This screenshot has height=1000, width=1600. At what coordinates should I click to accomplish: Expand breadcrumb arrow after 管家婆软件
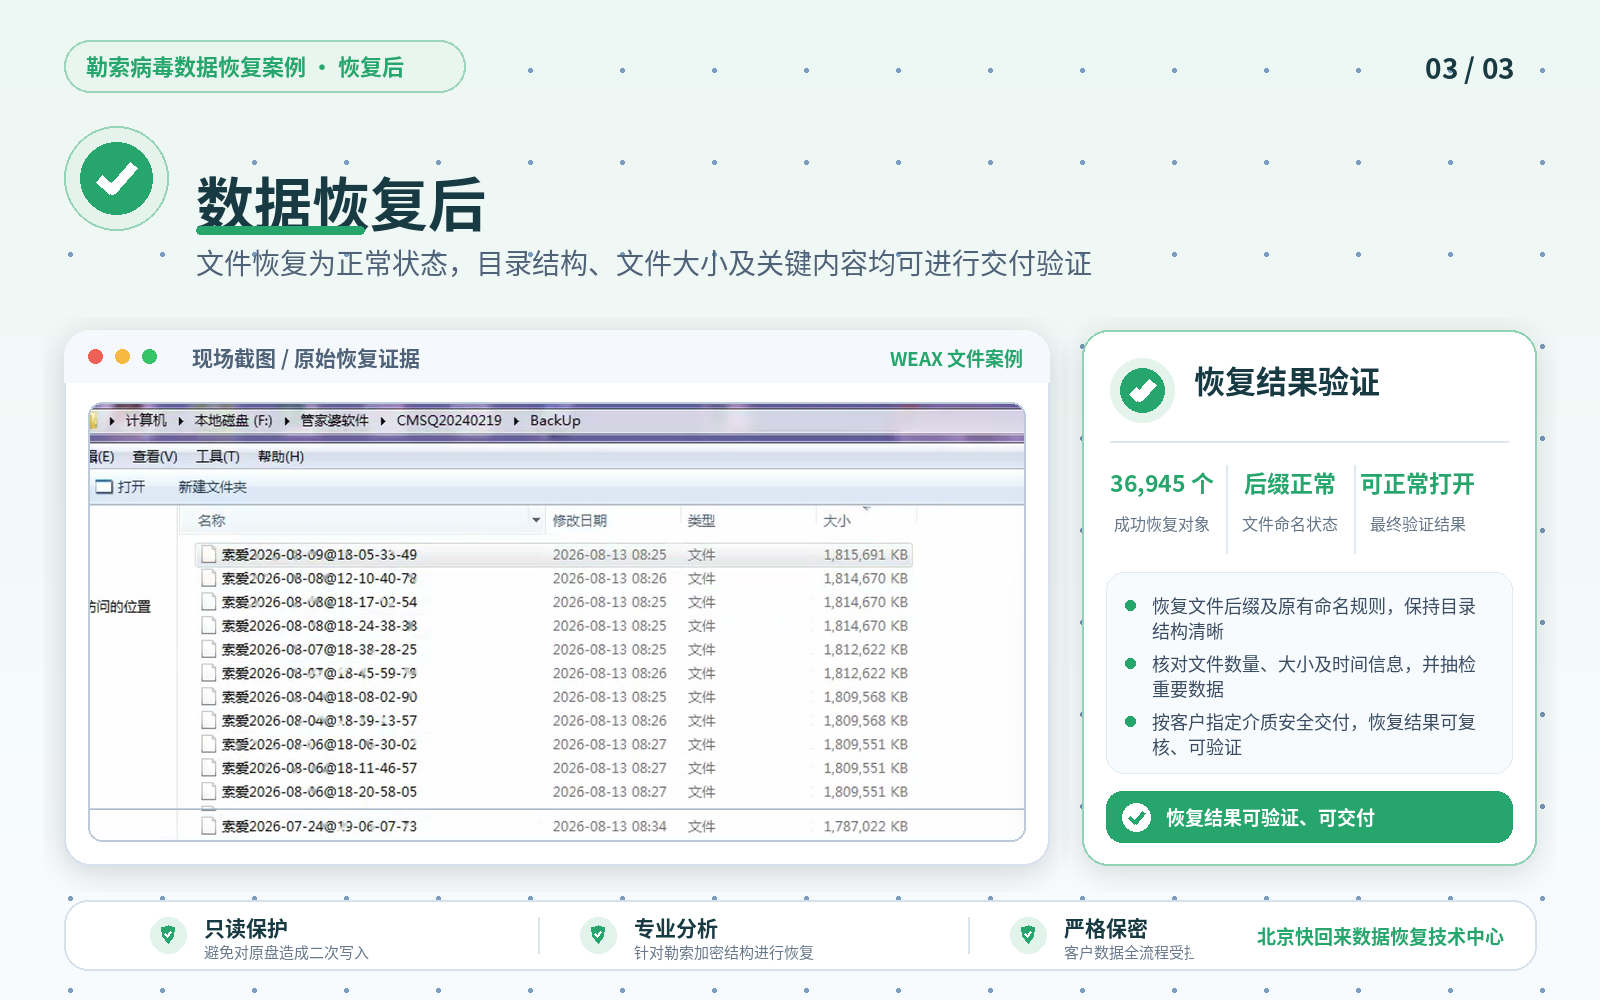point(383,421)
